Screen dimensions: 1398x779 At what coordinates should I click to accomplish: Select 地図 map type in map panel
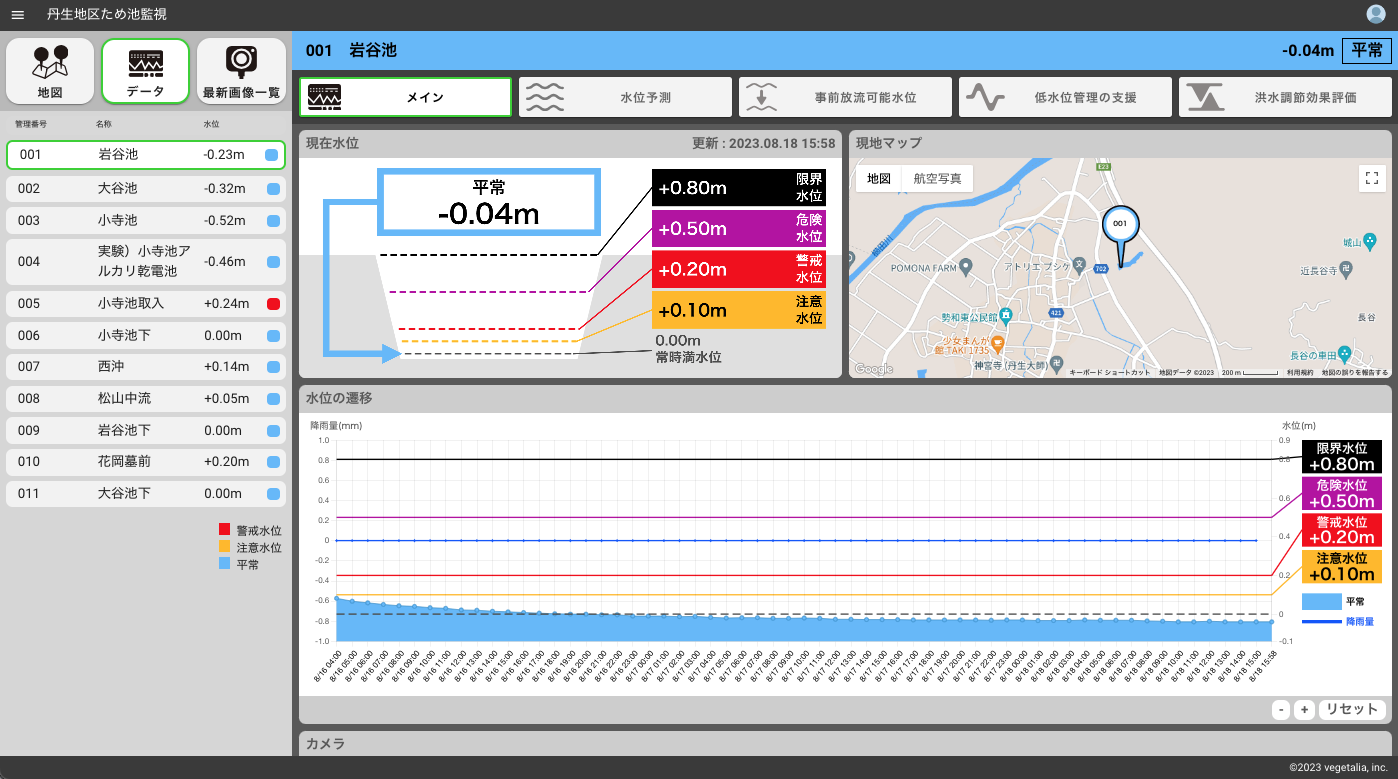pos(878,179)
